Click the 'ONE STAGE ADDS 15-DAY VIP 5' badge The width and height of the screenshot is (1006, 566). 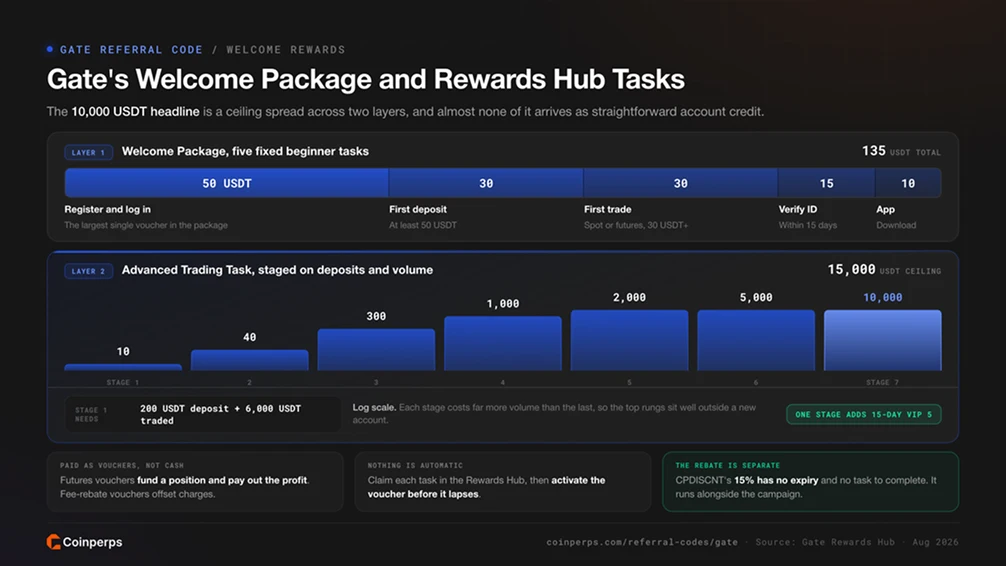(864, 415)
